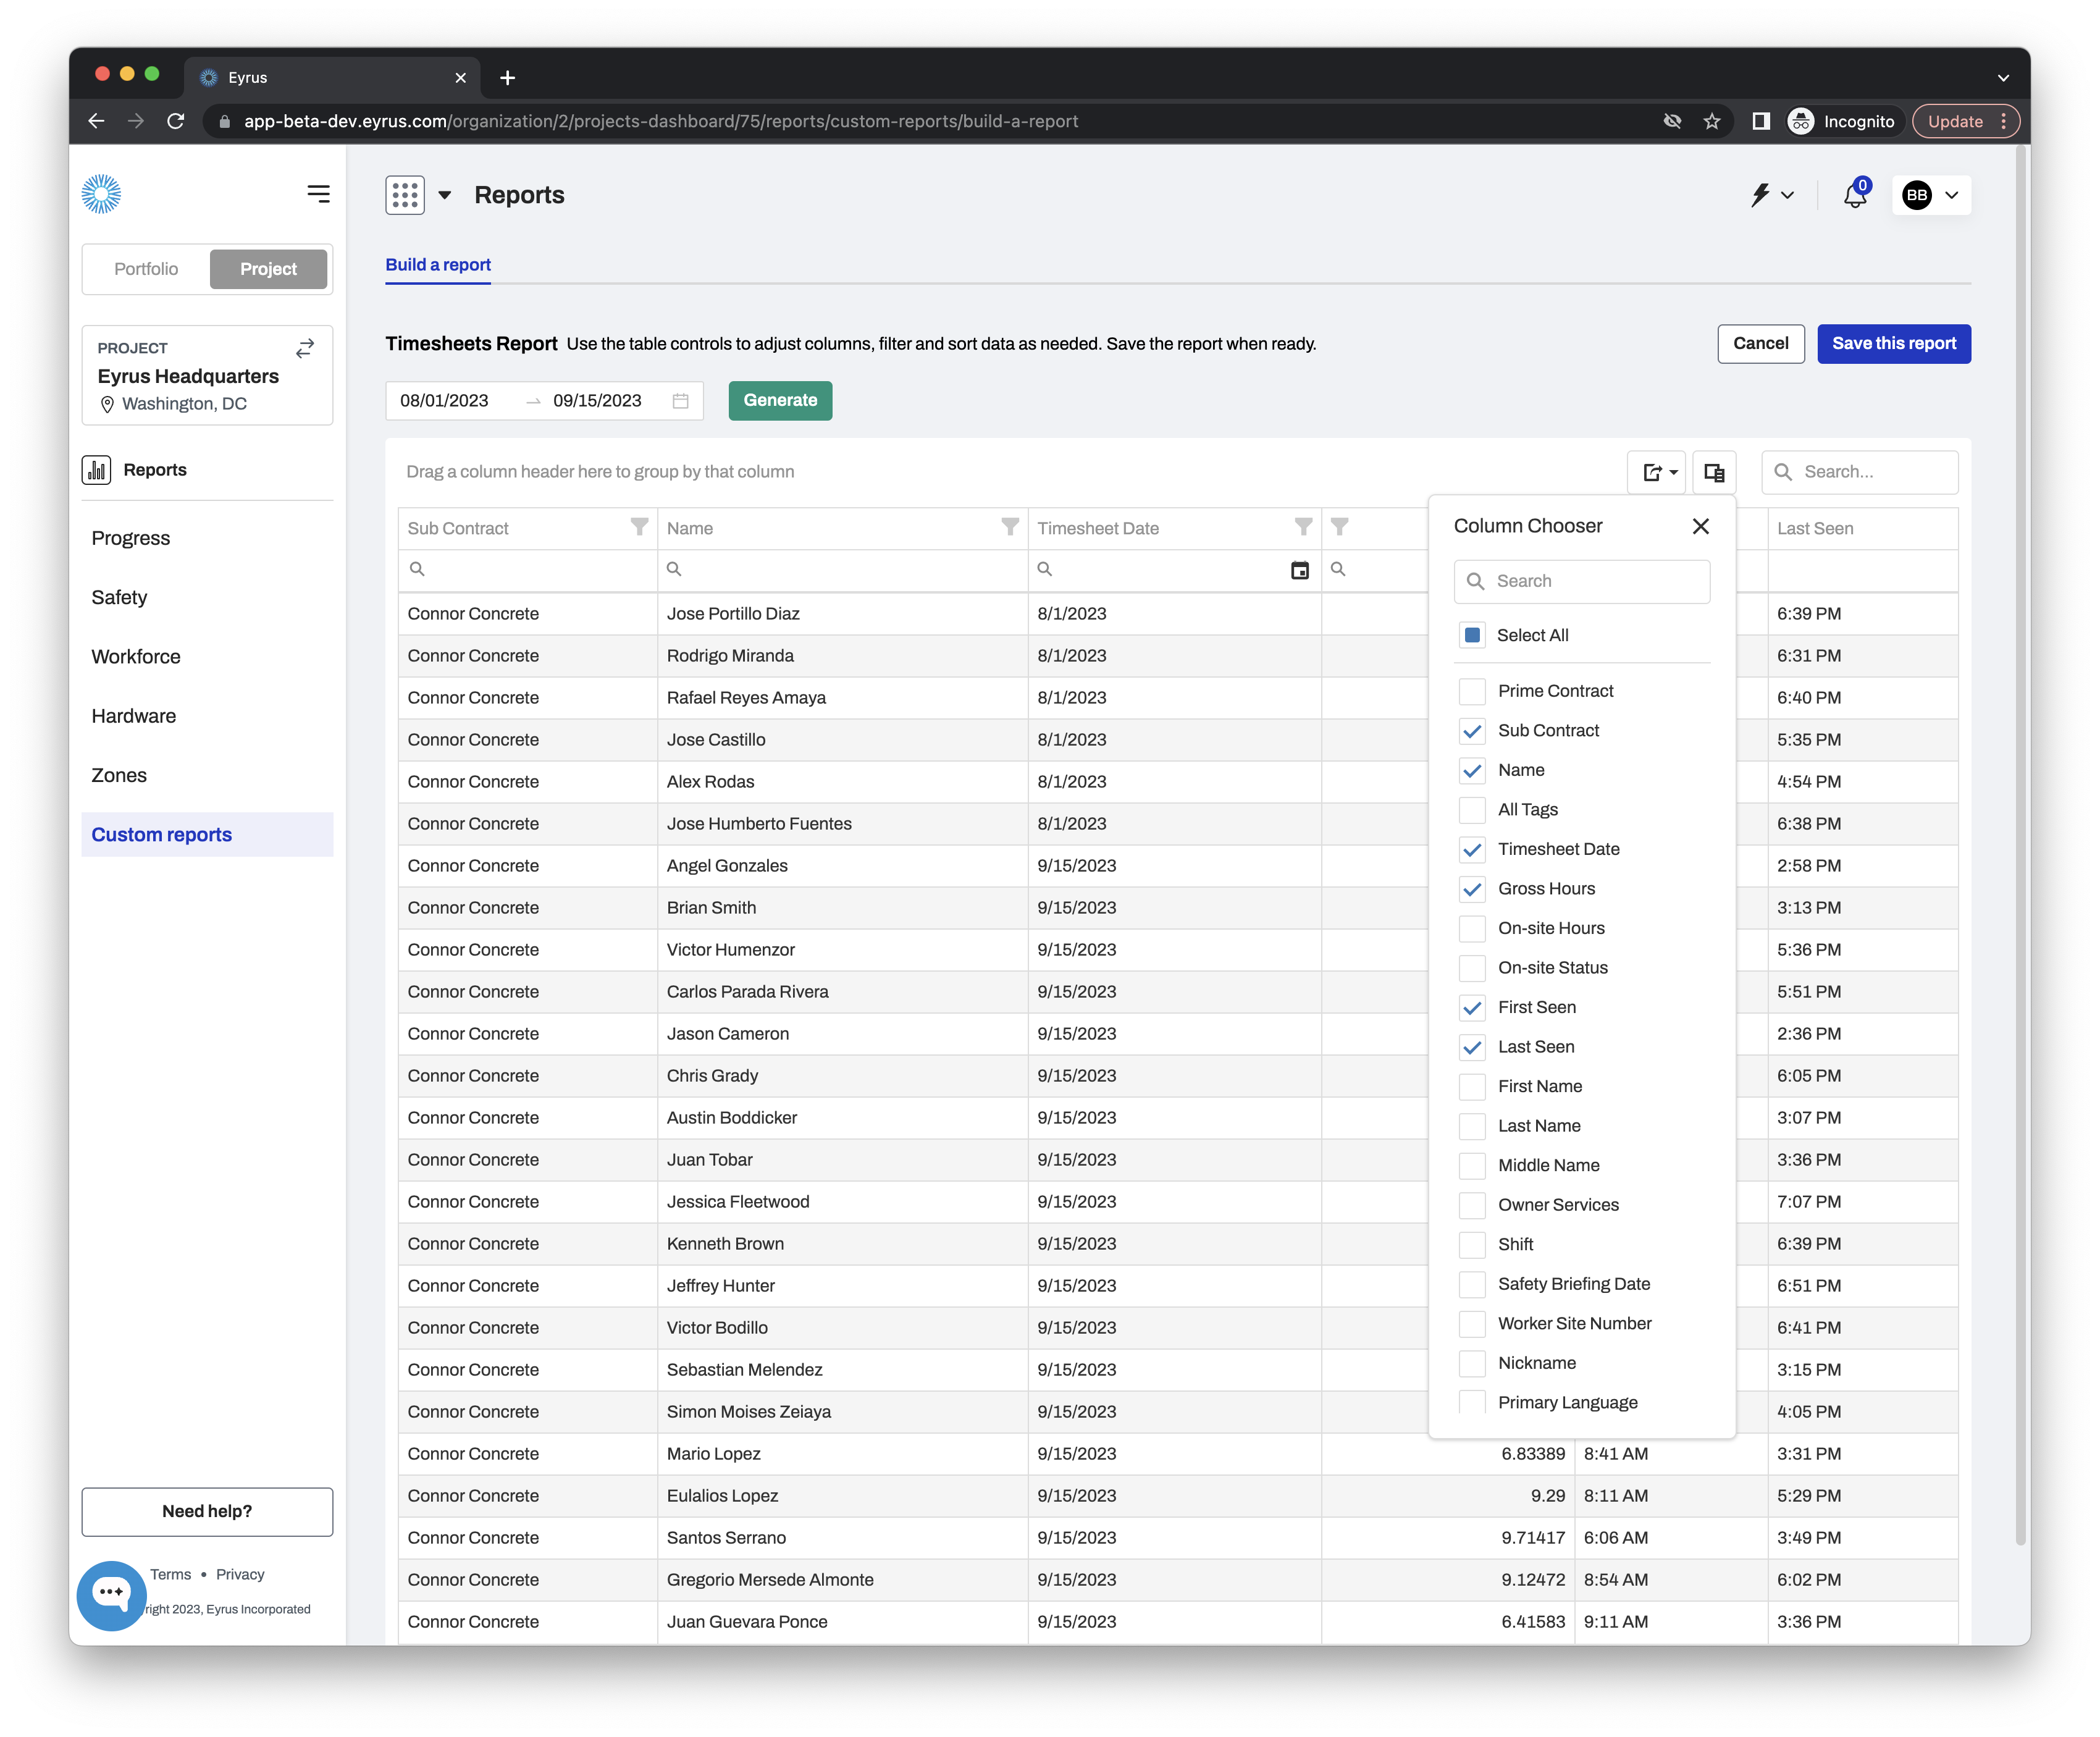Click the start date 08/01/2023 field
This screenshot has width=2100, height=1737.
444,400
